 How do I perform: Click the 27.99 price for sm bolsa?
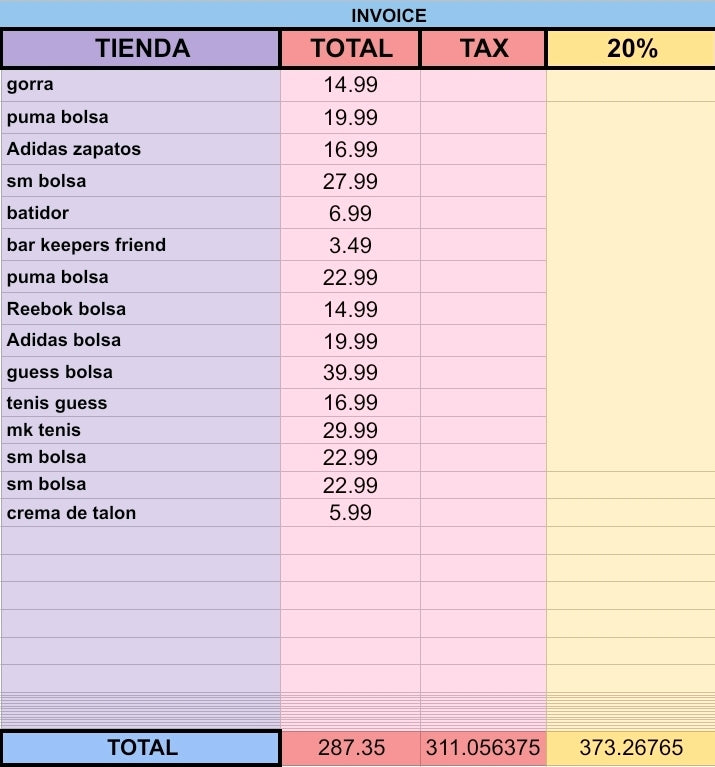350,181
